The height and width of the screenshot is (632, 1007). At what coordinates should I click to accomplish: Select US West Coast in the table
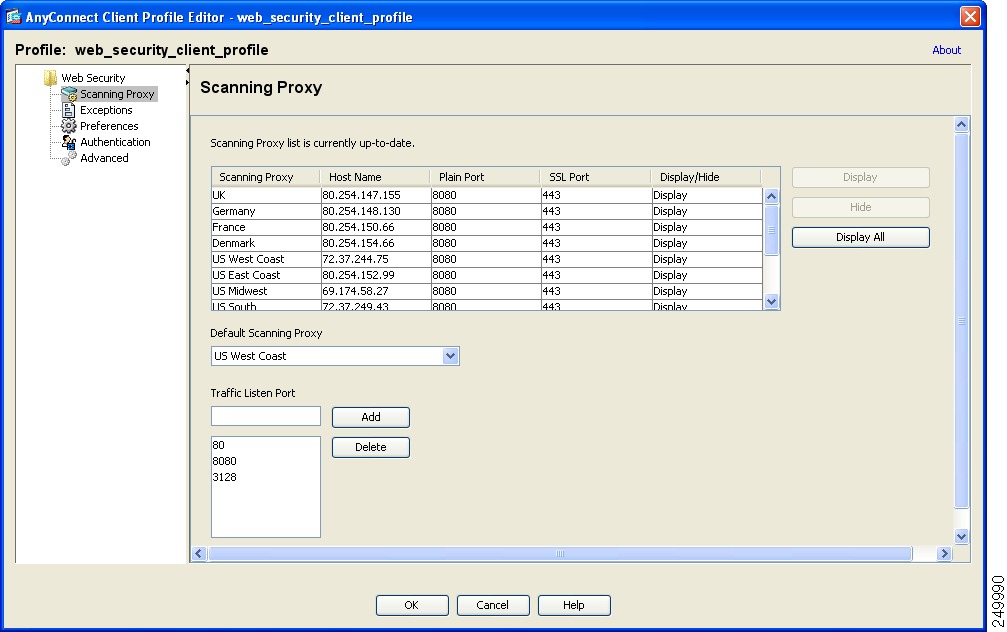487,259
